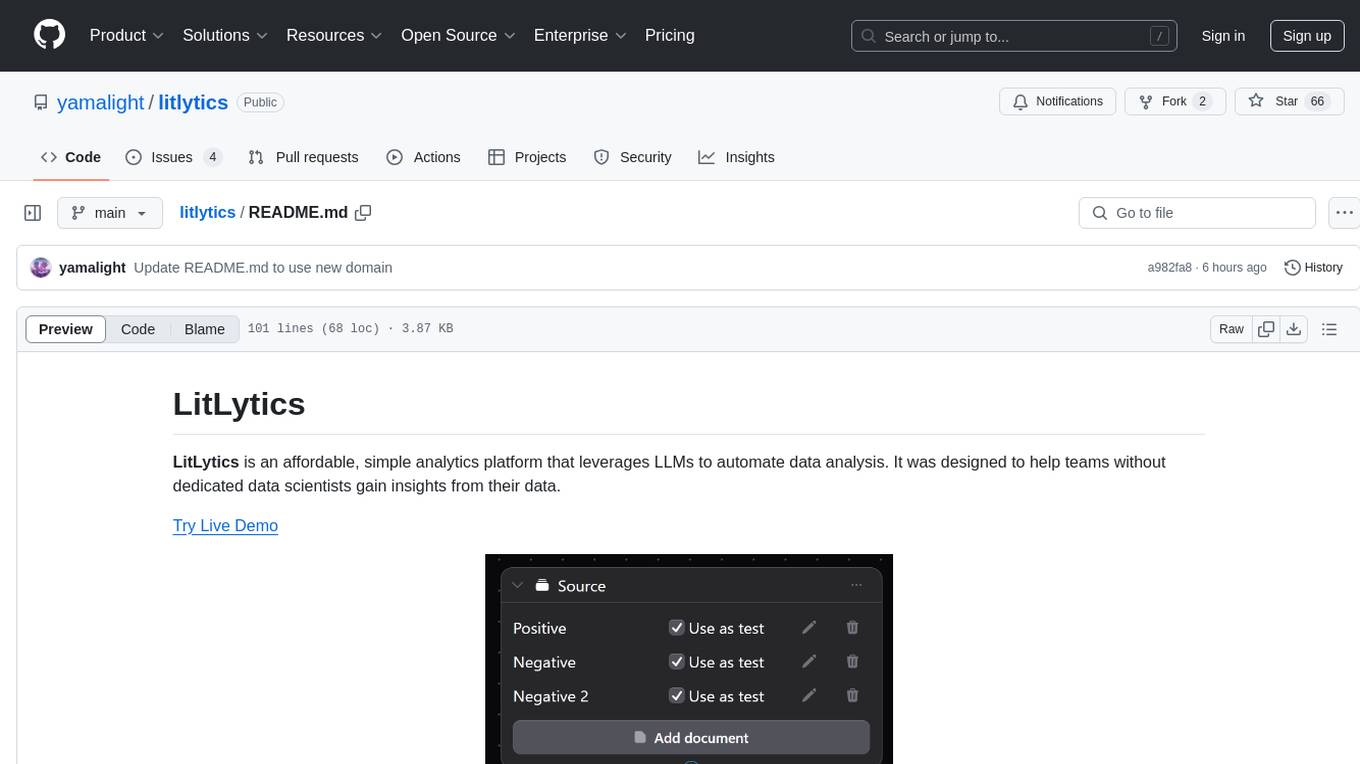This screenshot has height=764, width=1360.
Task: Open the Product dropdown menu
Action: click(x=127, y=35)
